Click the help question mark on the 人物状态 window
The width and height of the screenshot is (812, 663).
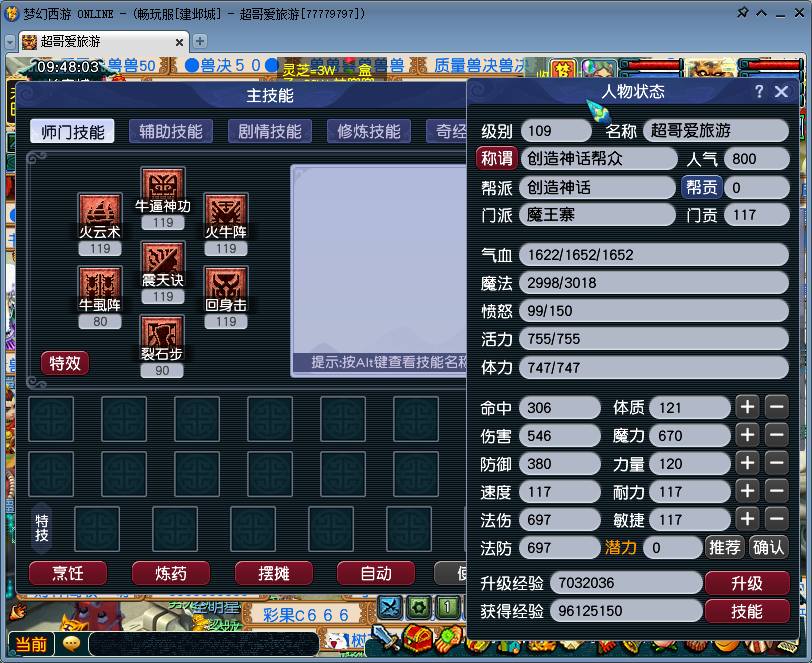(x=760, y=91)
